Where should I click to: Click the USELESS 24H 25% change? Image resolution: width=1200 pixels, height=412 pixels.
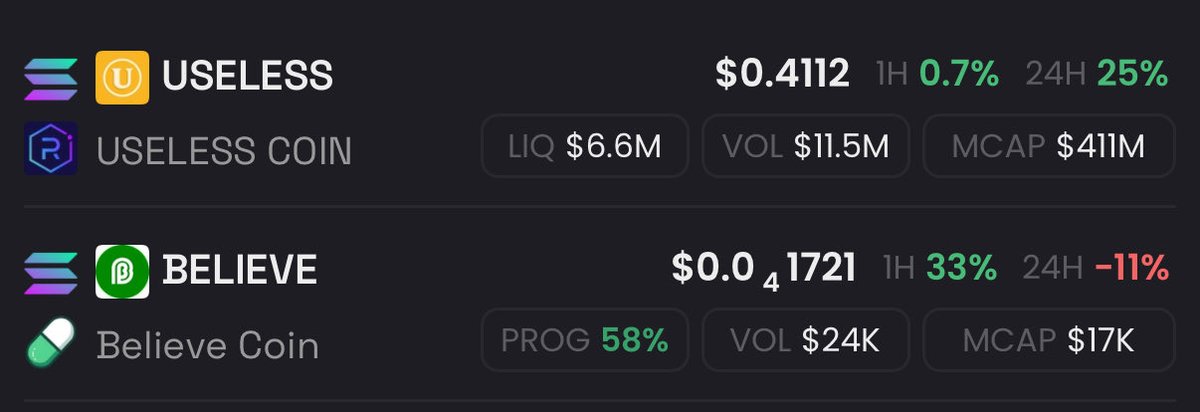[1096, 73]
